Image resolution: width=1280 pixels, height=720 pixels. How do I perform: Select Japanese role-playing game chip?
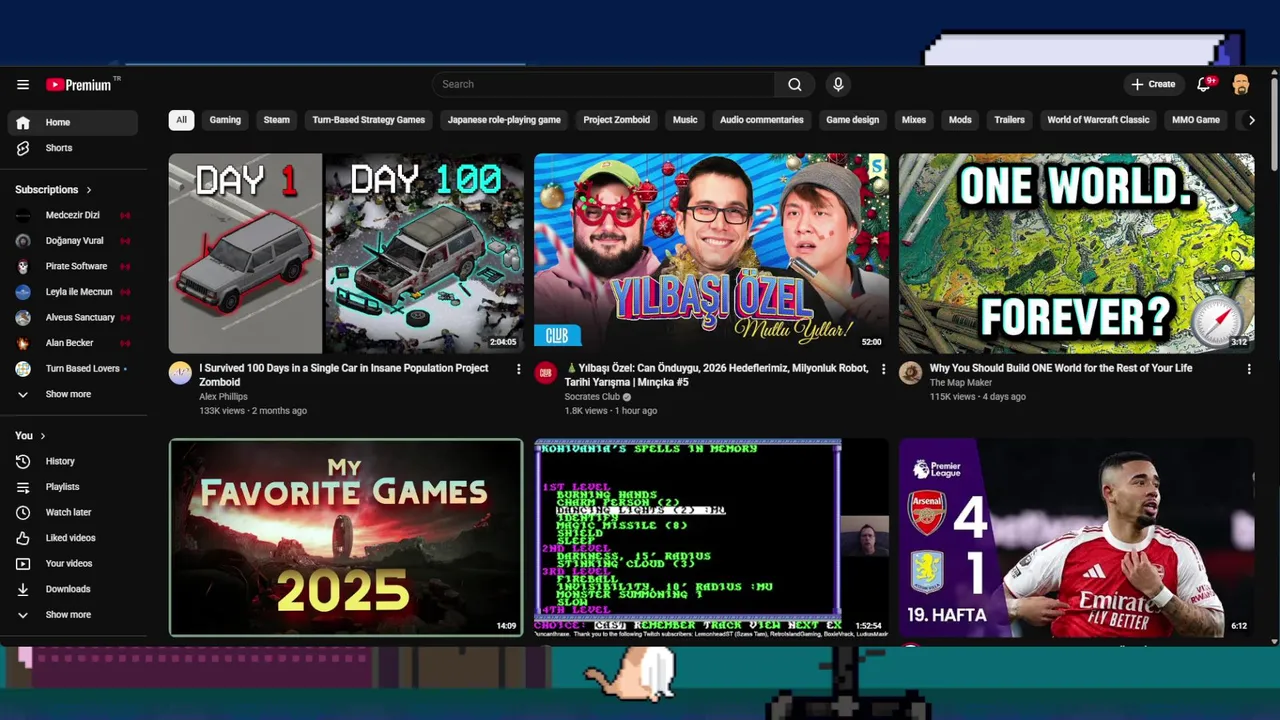[x=504, y=120]
